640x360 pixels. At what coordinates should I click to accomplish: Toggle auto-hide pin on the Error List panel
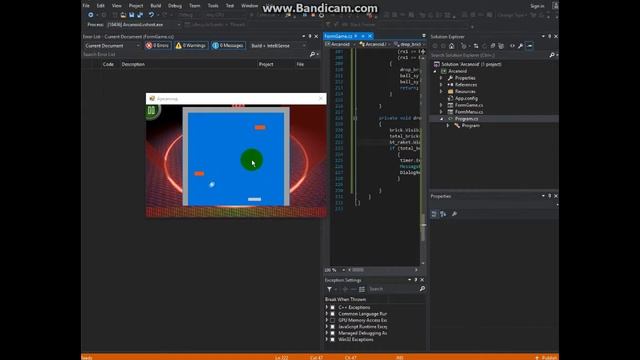pos(310,36)
